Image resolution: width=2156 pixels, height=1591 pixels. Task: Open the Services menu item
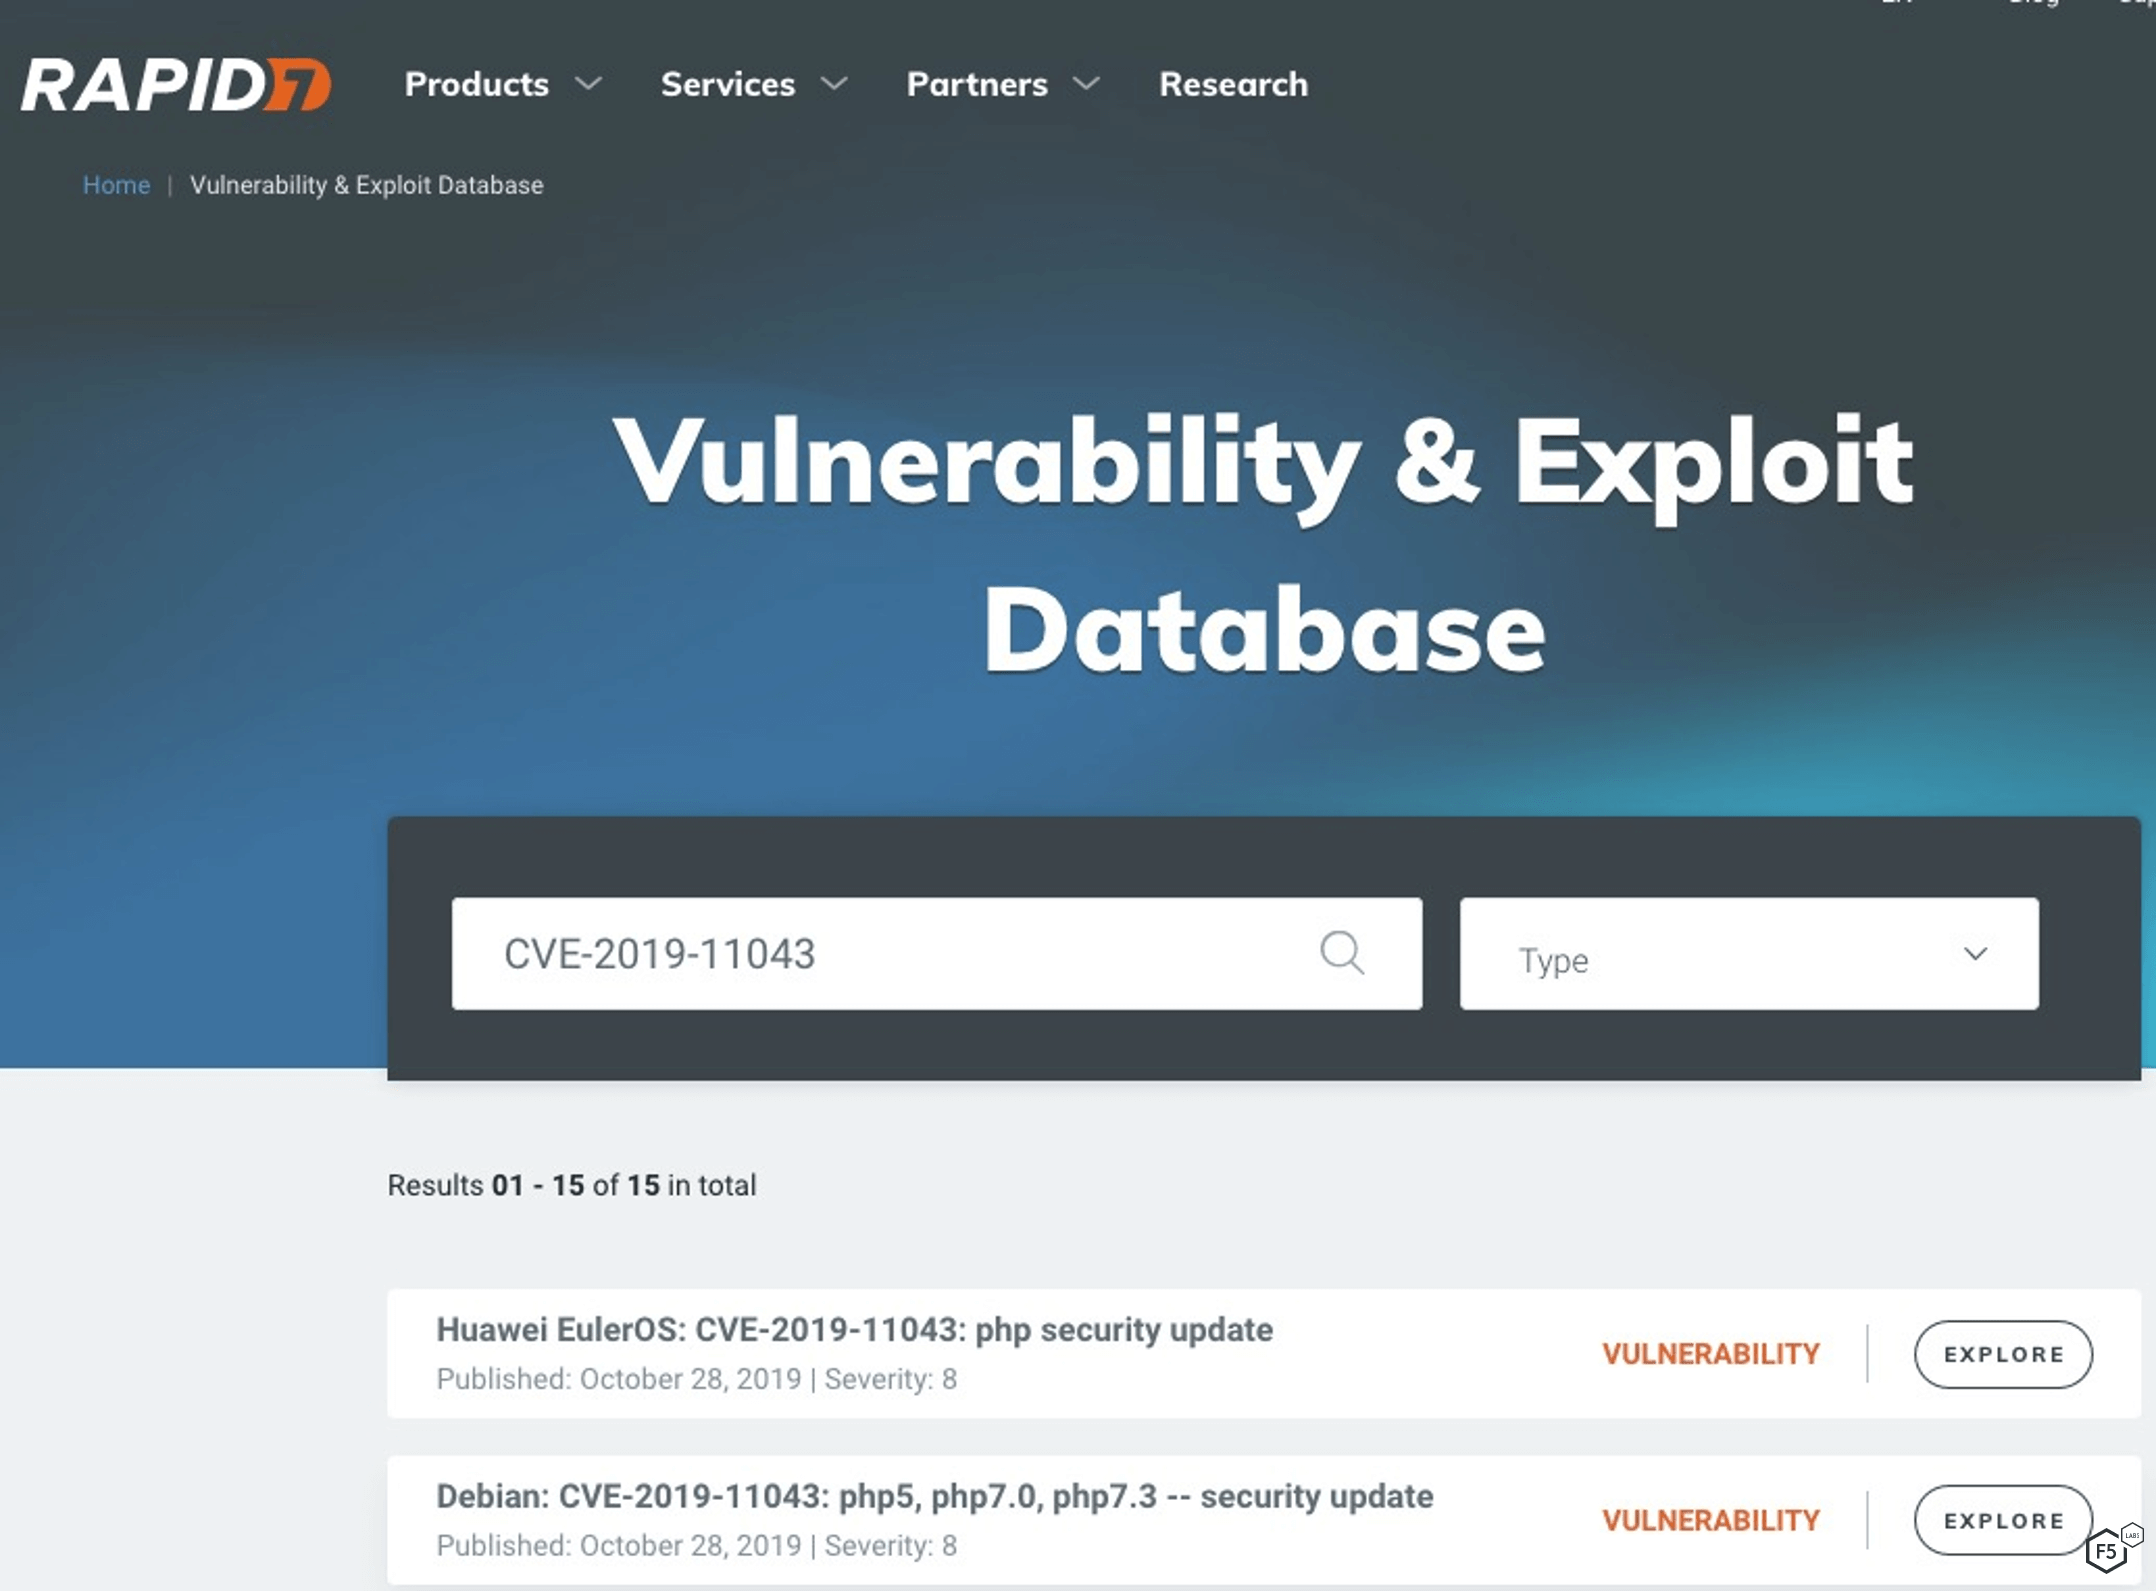727,84
